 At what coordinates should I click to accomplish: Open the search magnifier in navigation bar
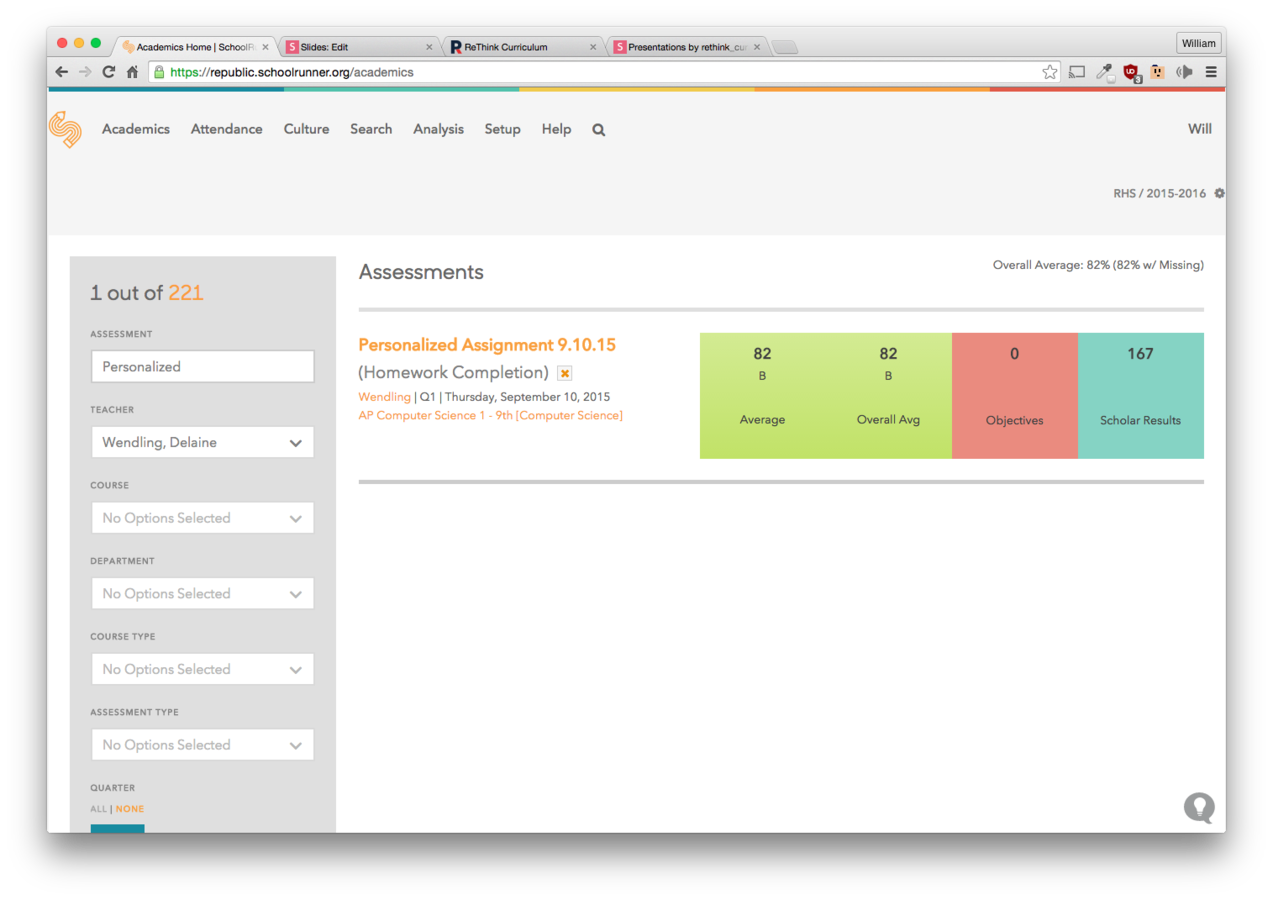pos(598,130)
